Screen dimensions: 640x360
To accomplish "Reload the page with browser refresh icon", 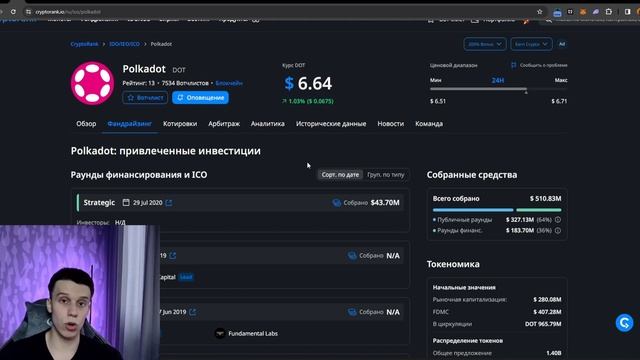I will pyautogui.click(x=13, y=12).
